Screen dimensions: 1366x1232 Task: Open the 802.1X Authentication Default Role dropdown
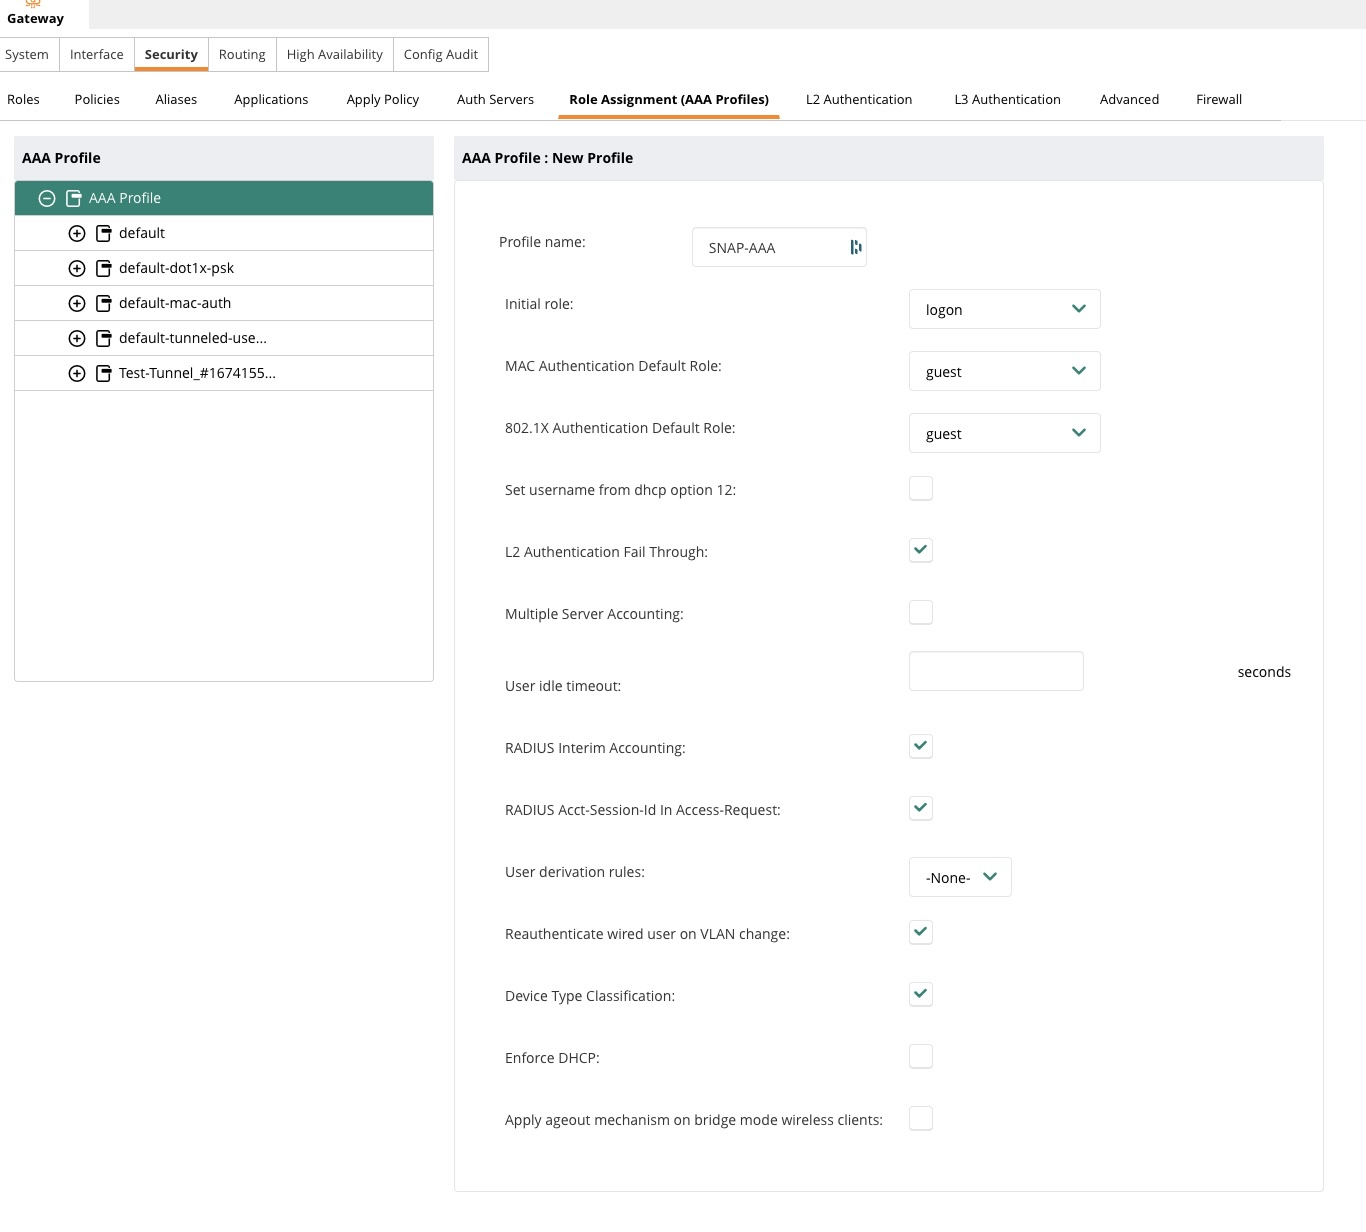click(x=1004, y=433)
